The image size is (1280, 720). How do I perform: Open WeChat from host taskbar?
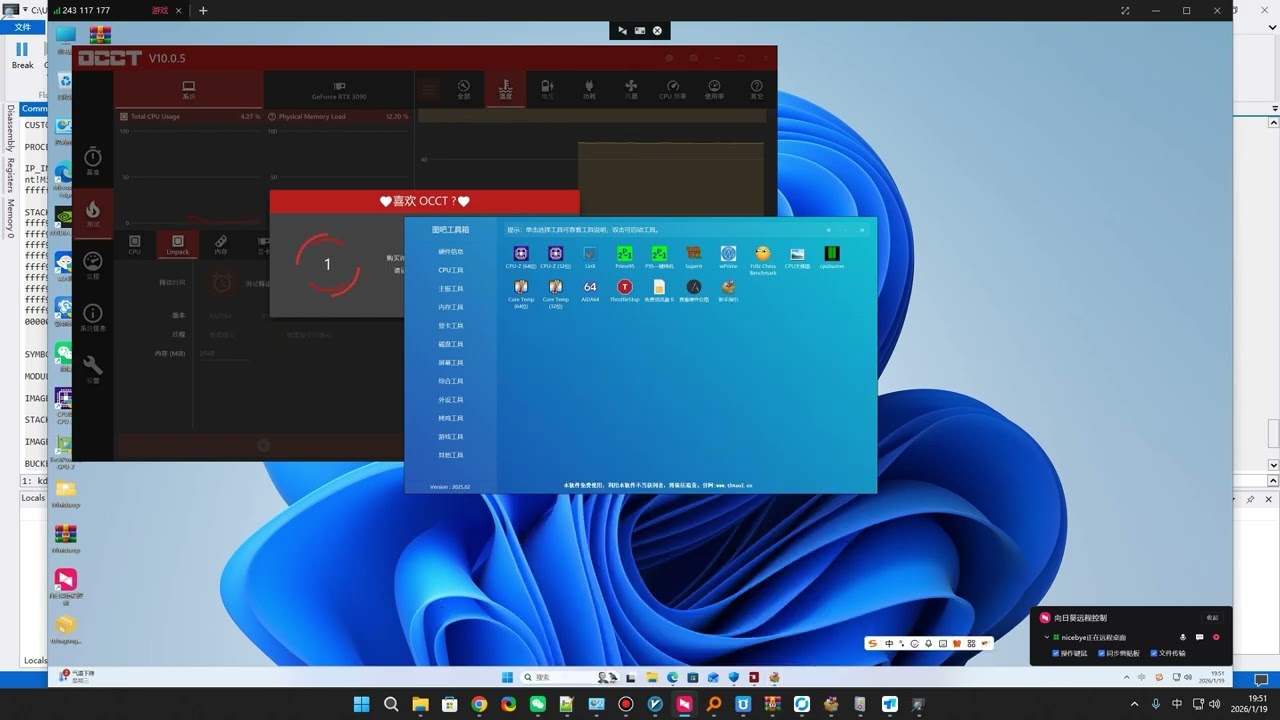(538, 704)
